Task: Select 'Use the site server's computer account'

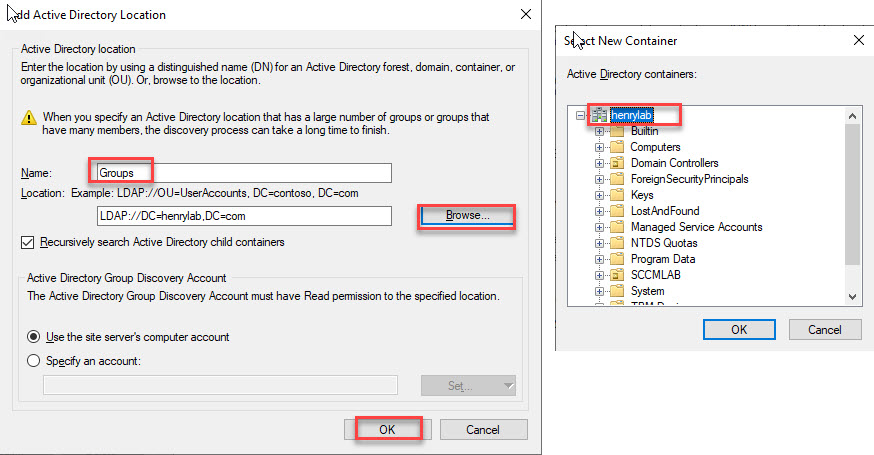Action: tap(34, 337)
